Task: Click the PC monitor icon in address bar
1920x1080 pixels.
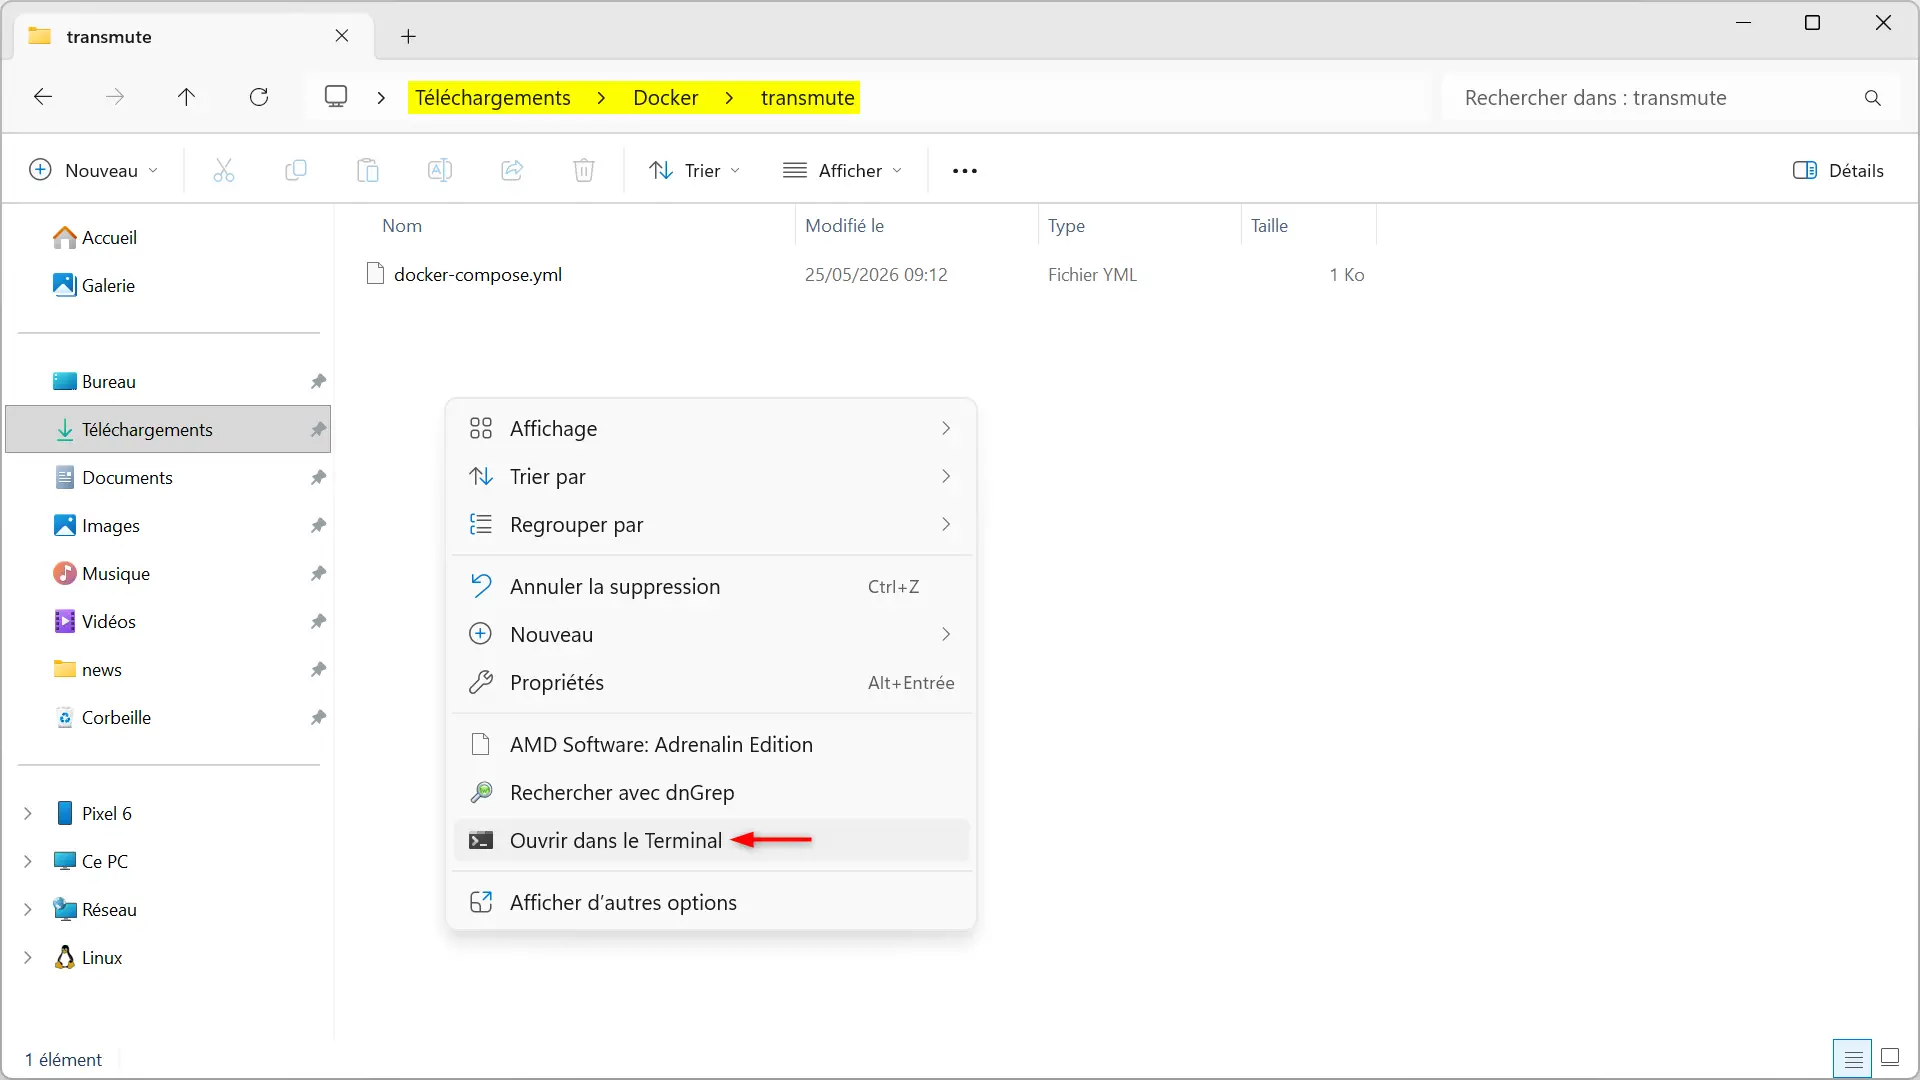Action: [x=336, y=96]
